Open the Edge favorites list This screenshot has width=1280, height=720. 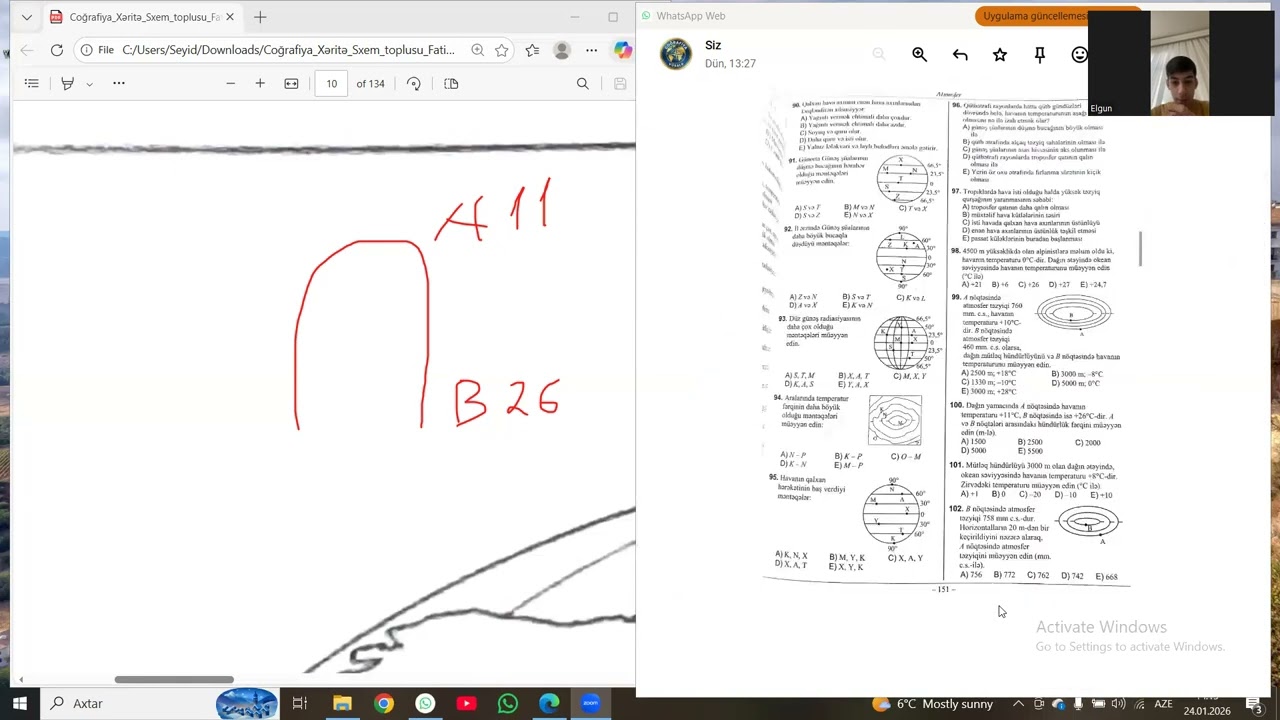coord(532,50)
